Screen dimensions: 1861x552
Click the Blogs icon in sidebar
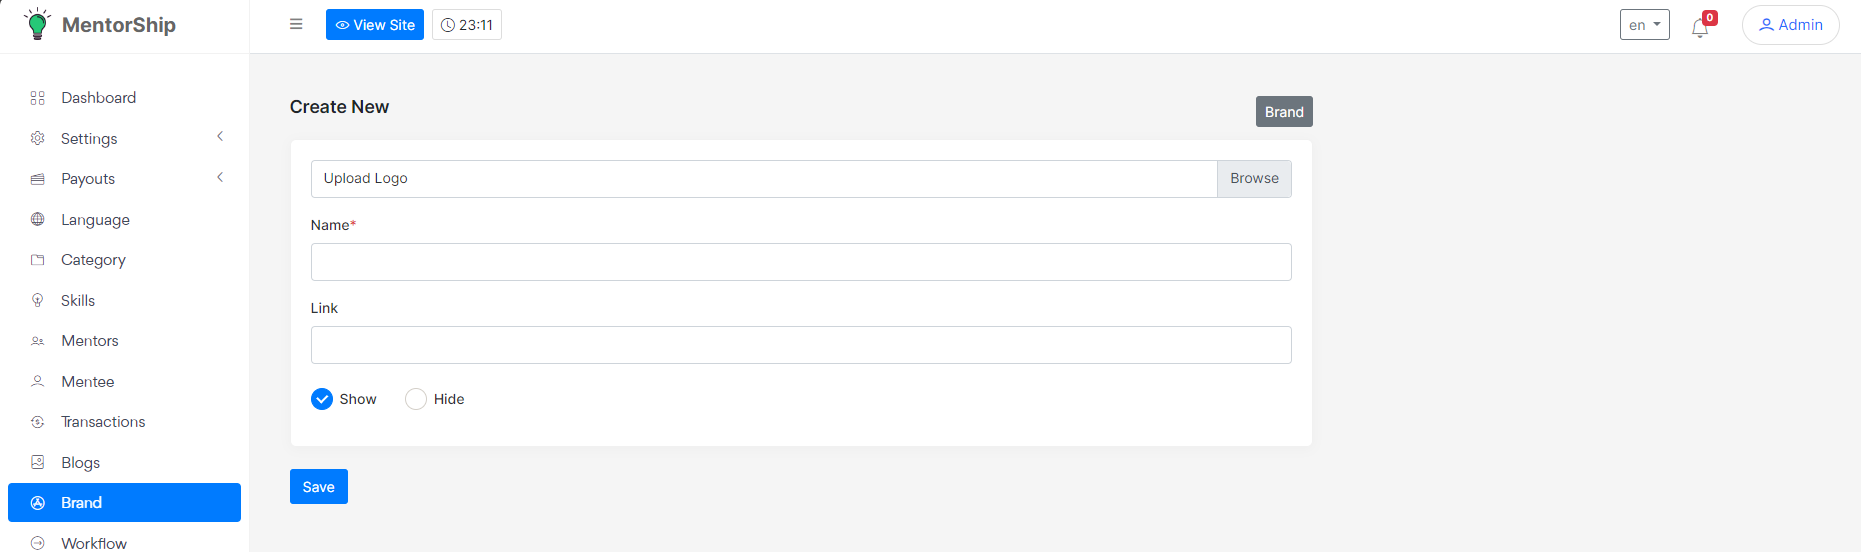[x=38, y=463]
